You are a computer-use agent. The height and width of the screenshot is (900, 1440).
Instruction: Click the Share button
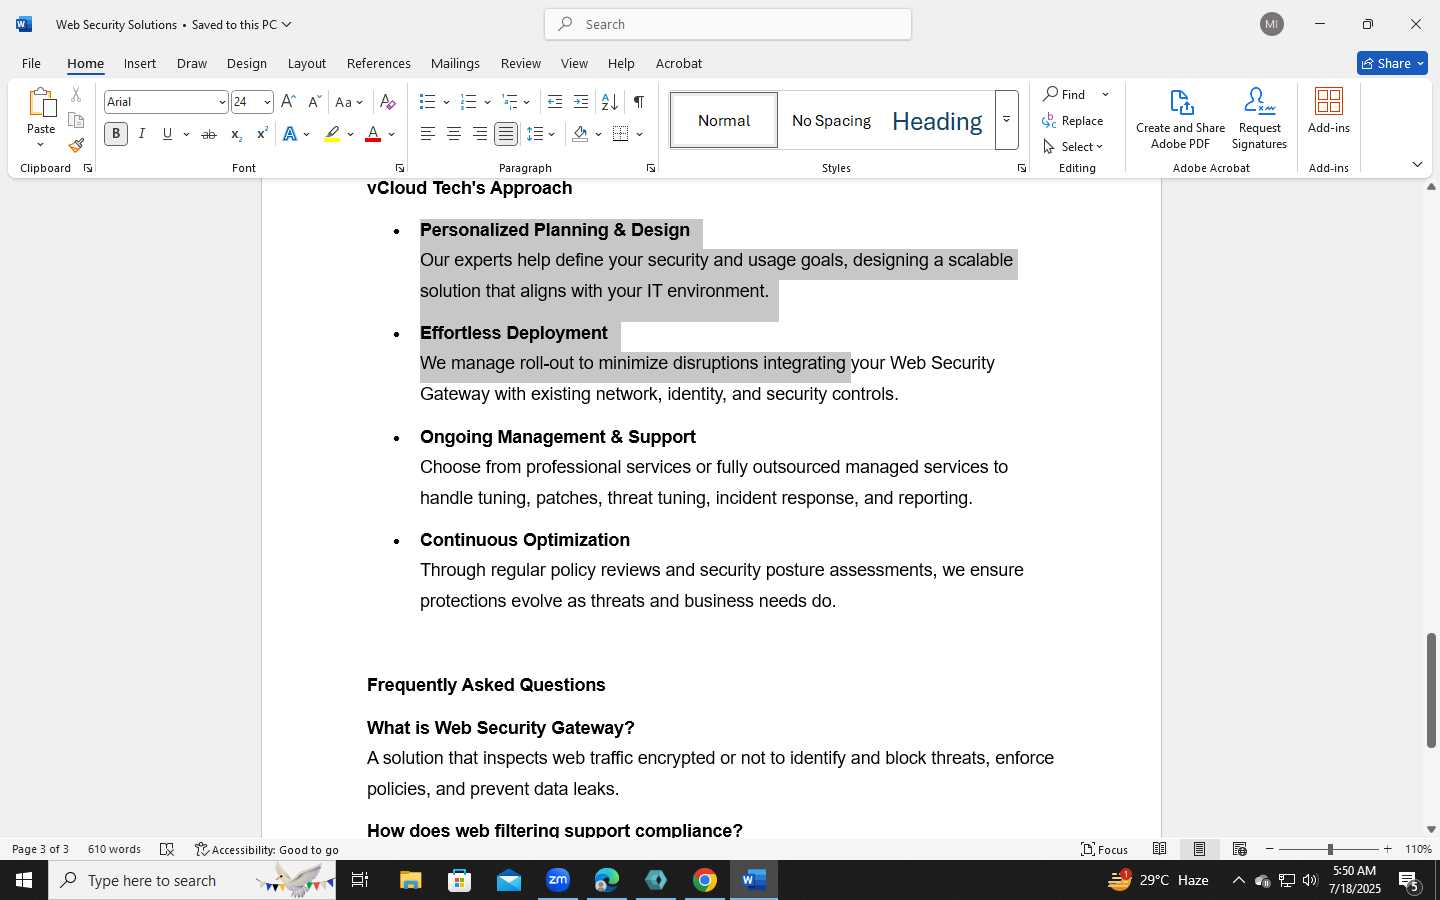pyautogui.click(x=1392, y=63)
